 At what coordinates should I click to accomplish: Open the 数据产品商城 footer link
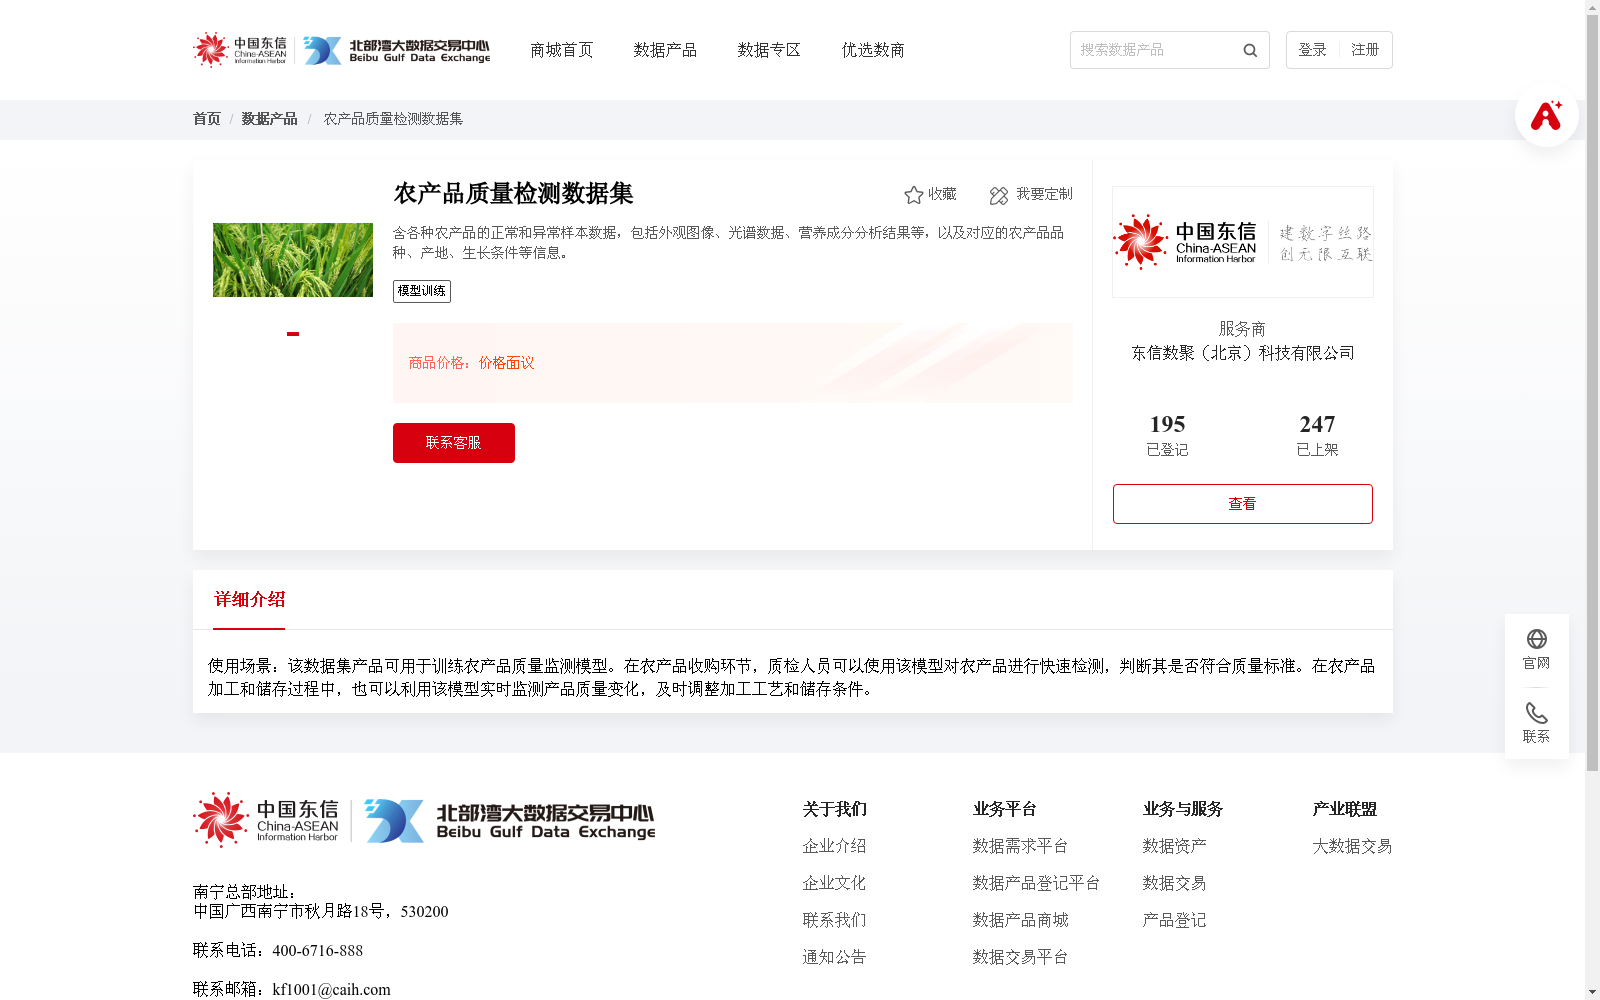click(x=1020, y=920)
